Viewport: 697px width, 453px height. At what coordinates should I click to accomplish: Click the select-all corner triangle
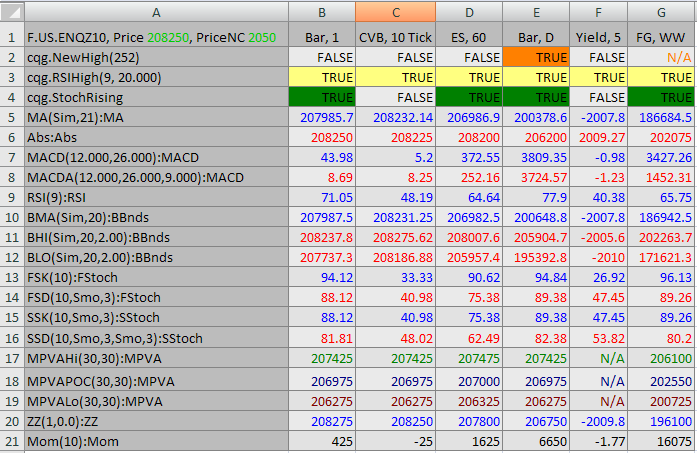[x=11, y=12]
